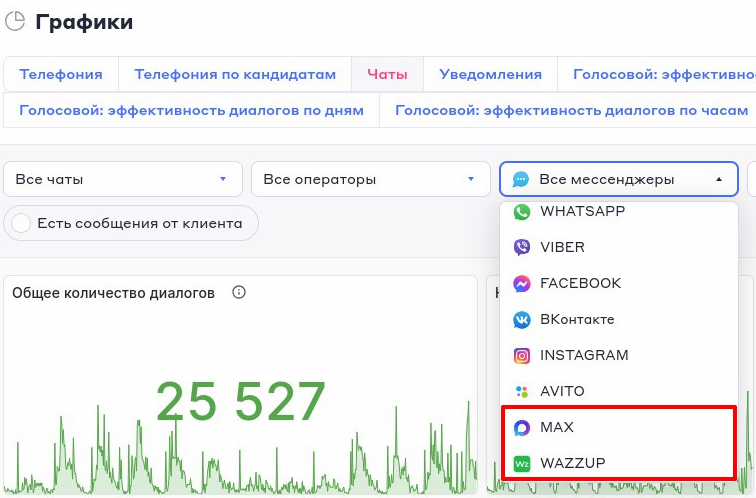
Task: Select the Чаты tab
Action: point(387,74)
